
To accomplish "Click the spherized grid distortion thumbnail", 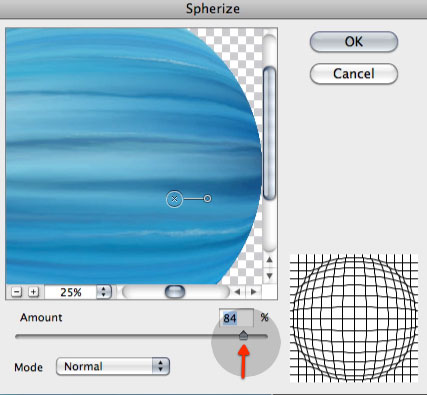I will coord(354,318).
